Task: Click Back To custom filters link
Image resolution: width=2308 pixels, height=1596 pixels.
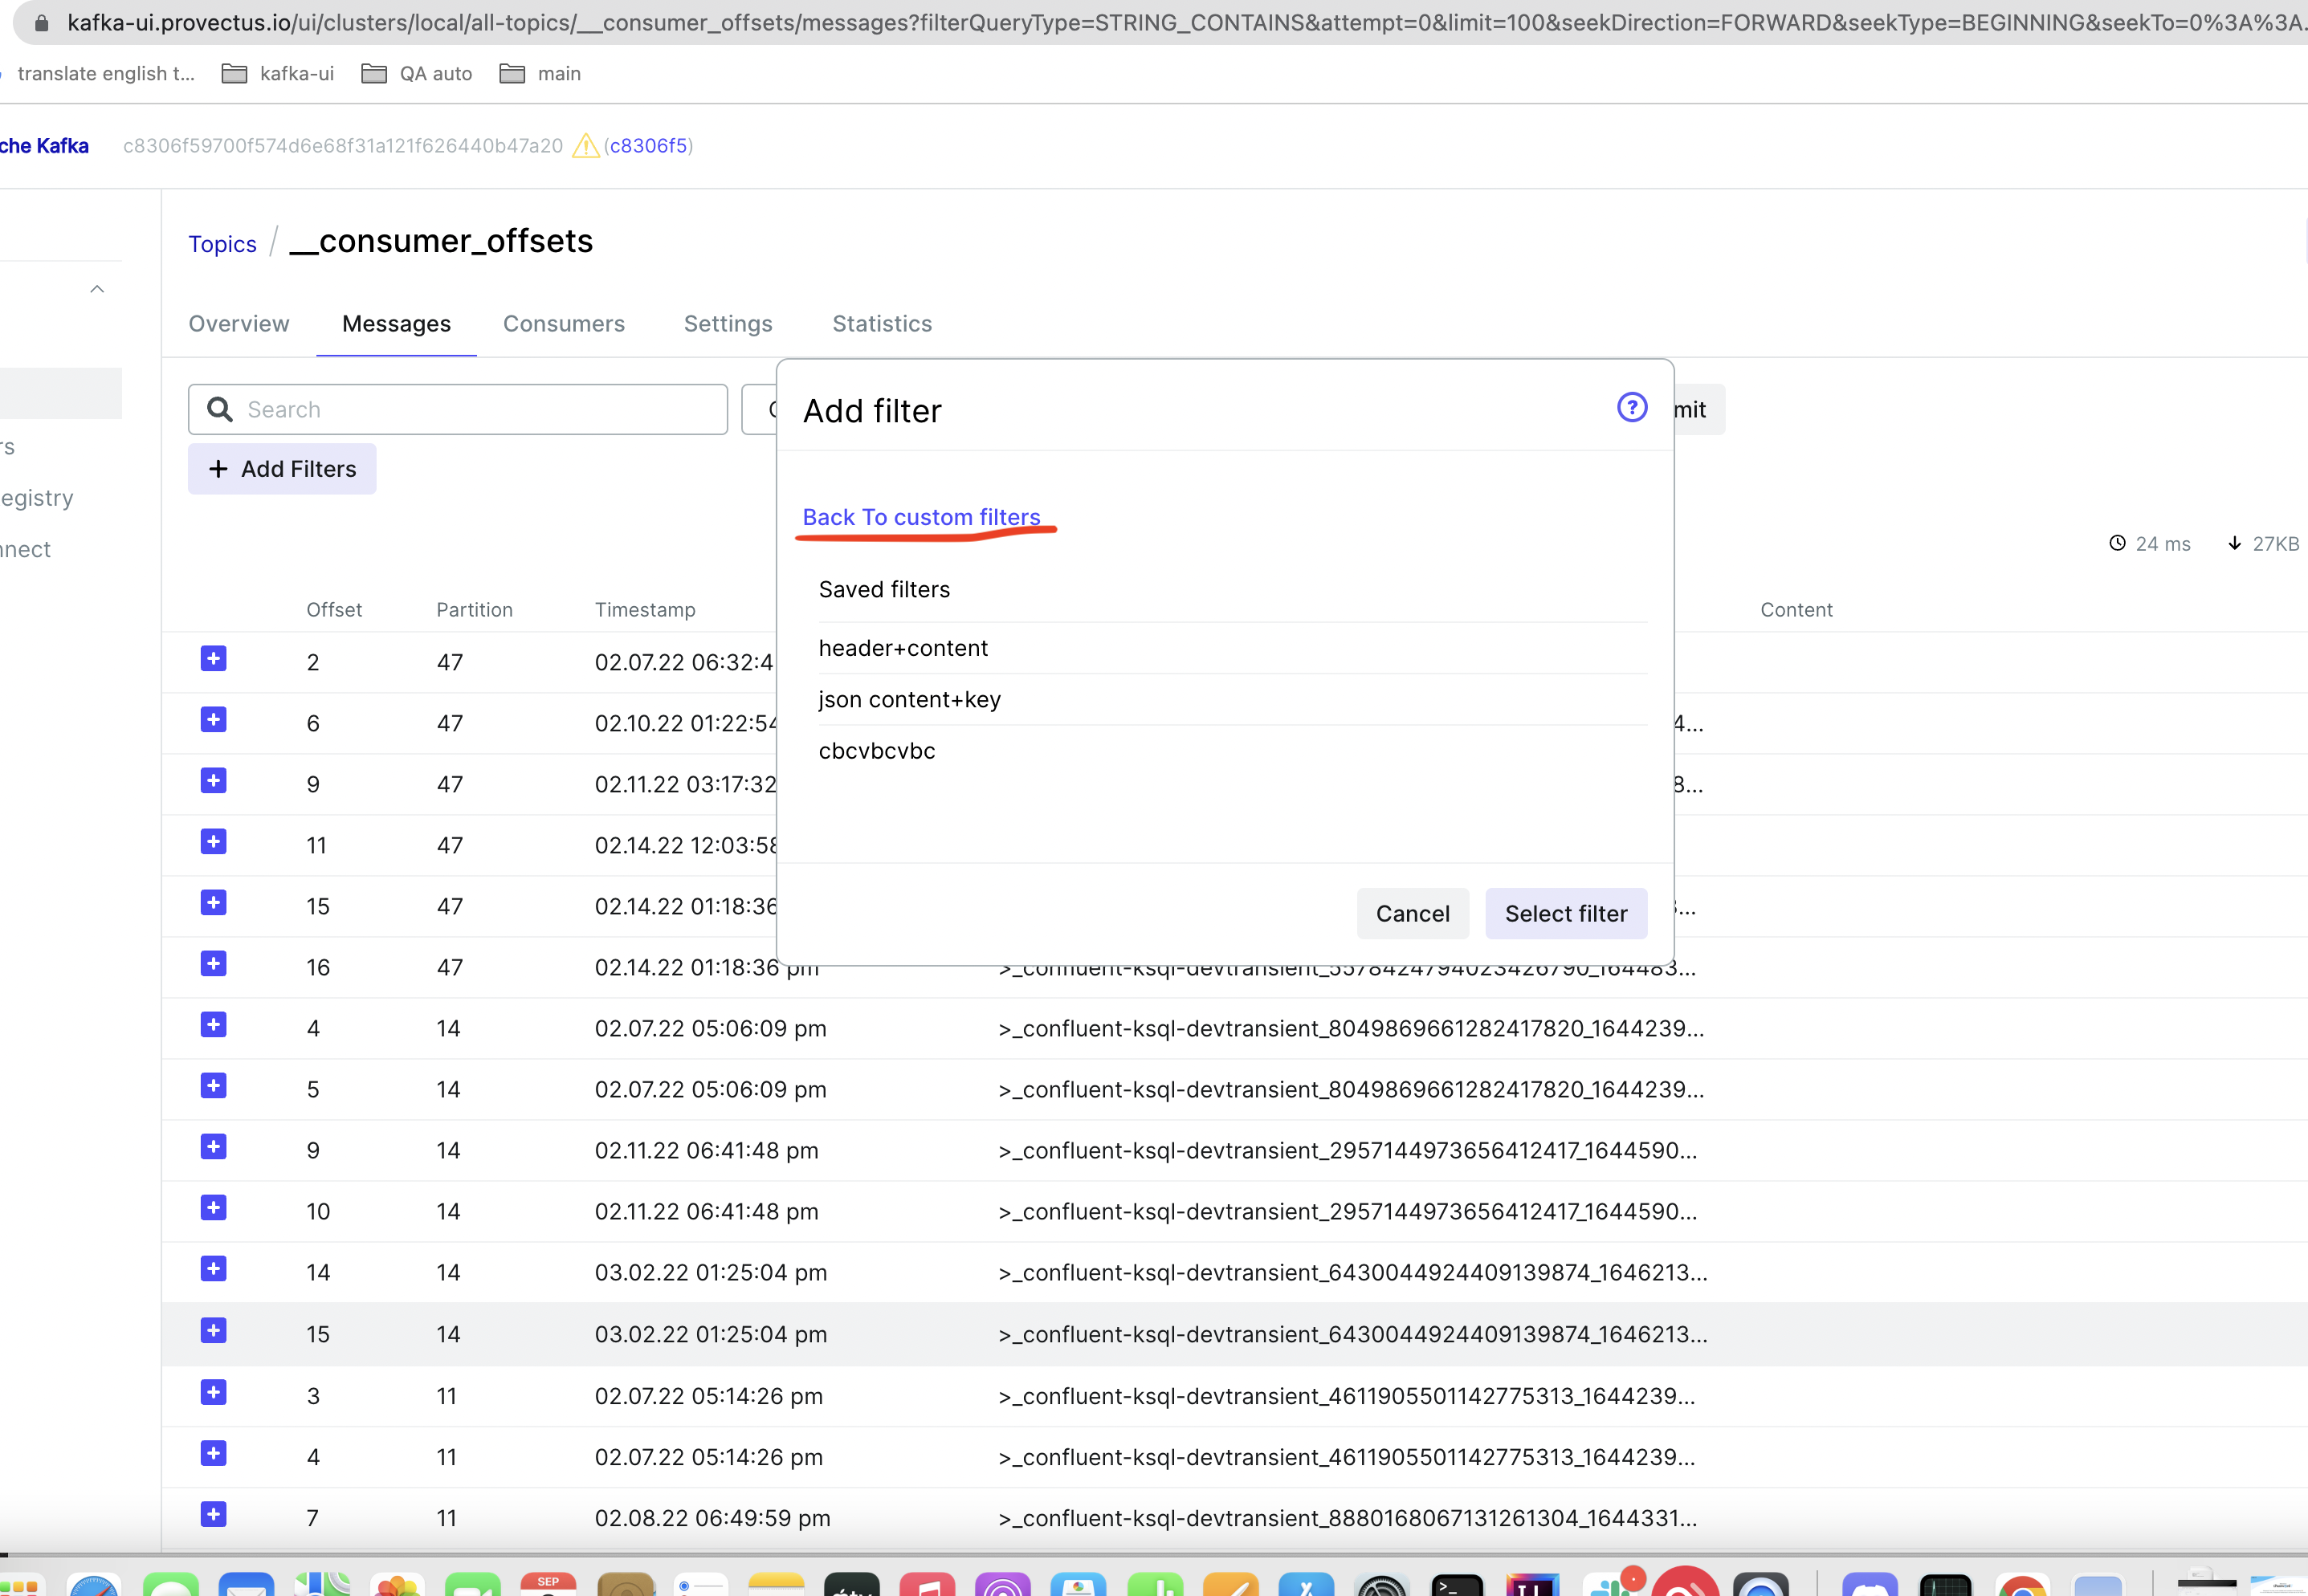Action: pyautogui.click(x=922, y=517)
